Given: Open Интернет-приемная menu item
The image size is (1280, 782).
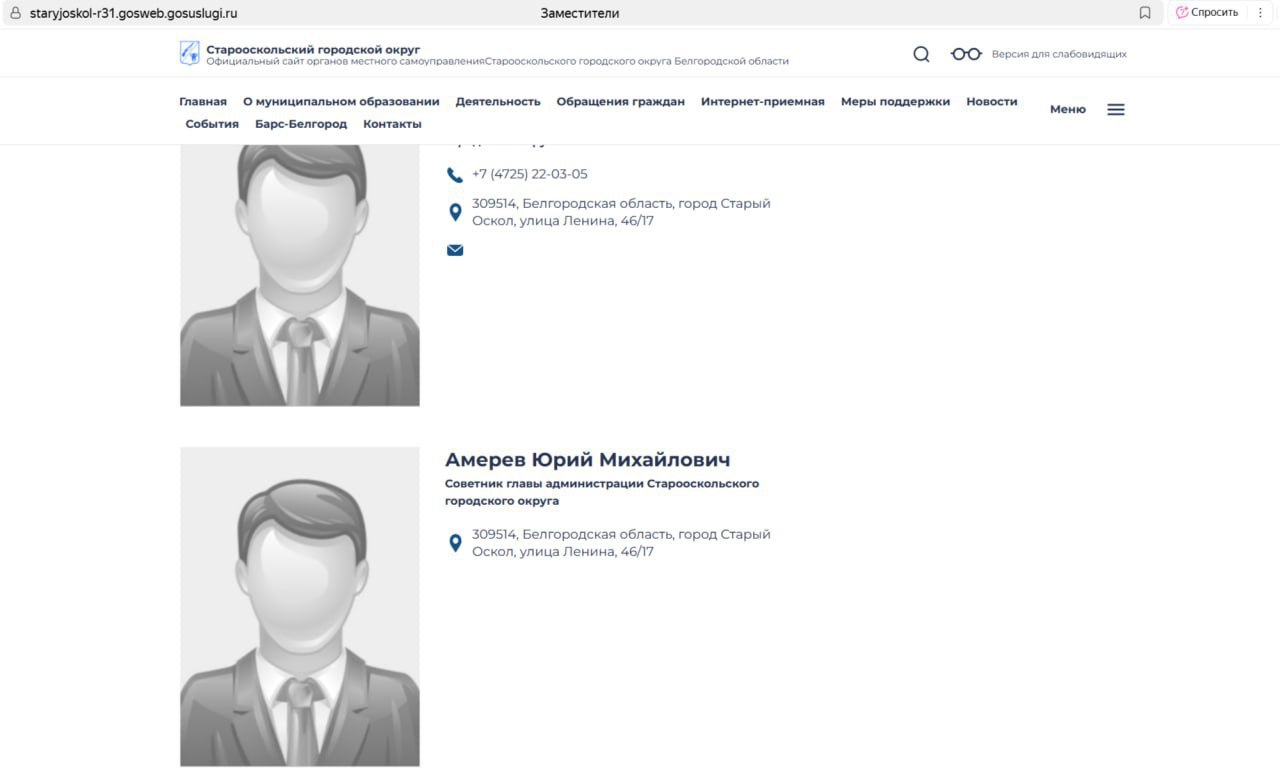Looking at the screenshot, I should 763,101.
